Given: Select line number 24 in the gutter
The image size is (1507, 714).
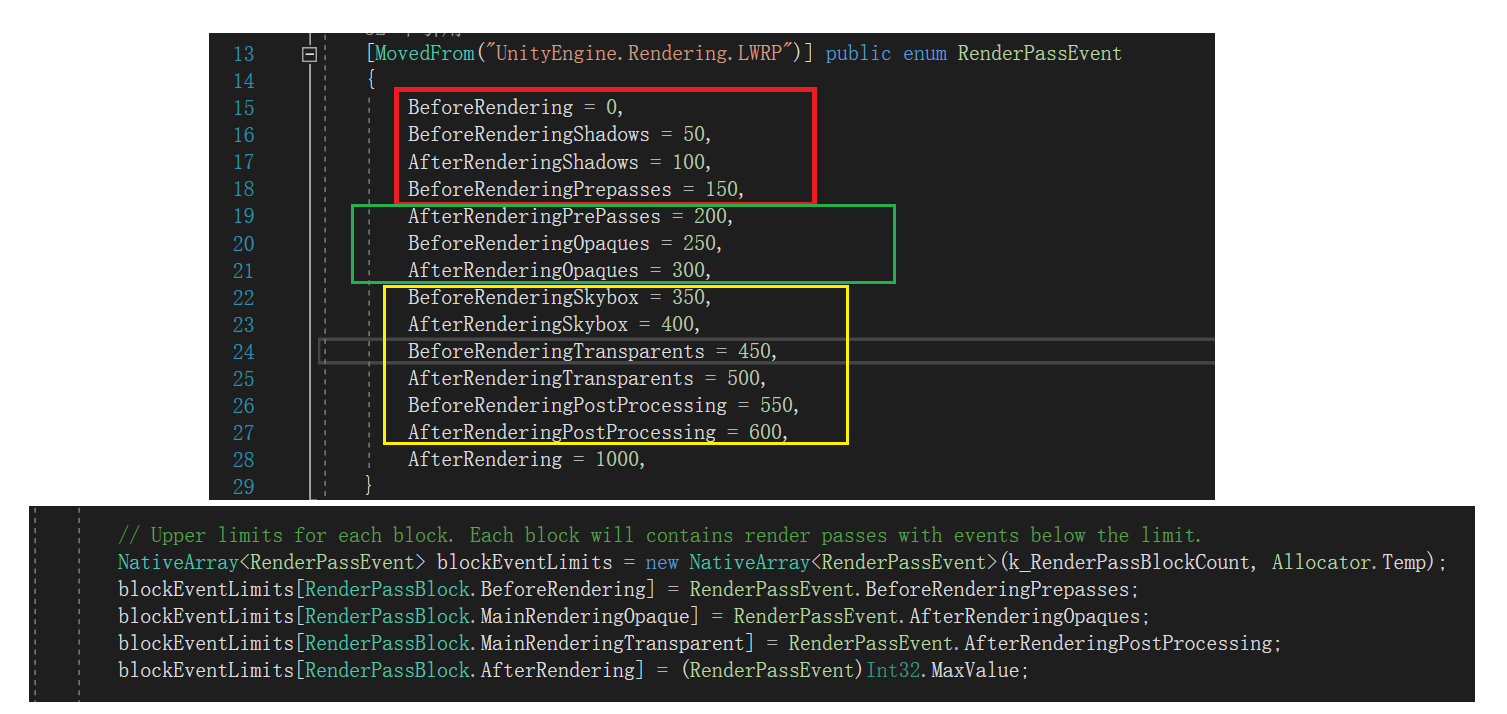Looking at the screenshot, I should click(244, 352).
